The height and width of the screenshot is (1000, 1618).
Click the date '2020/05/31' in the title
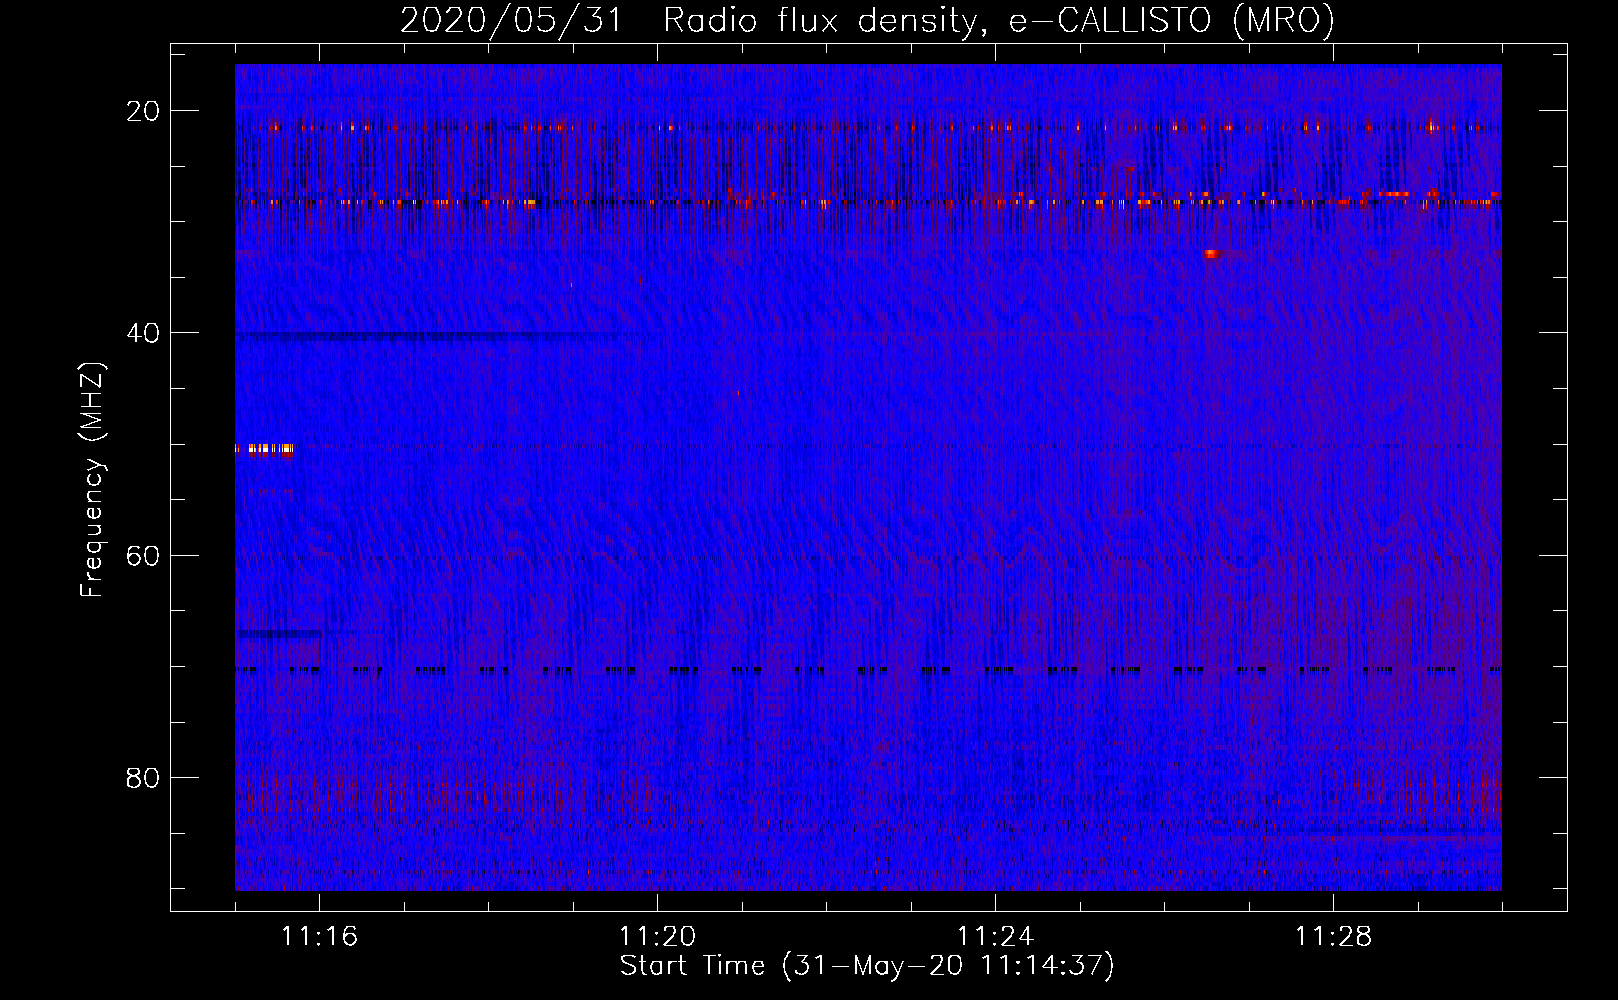point(510,20)
